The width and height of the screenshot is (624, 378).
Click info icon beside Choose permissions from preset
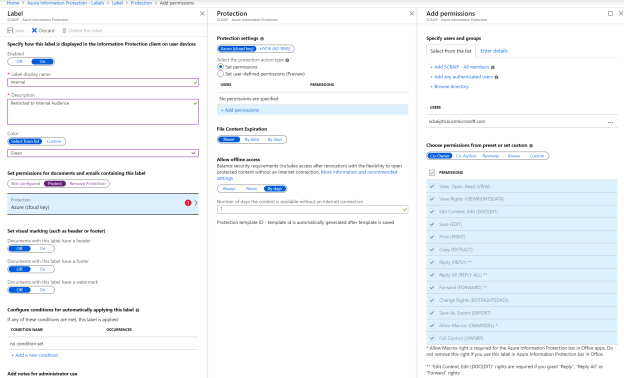[531, 146]
